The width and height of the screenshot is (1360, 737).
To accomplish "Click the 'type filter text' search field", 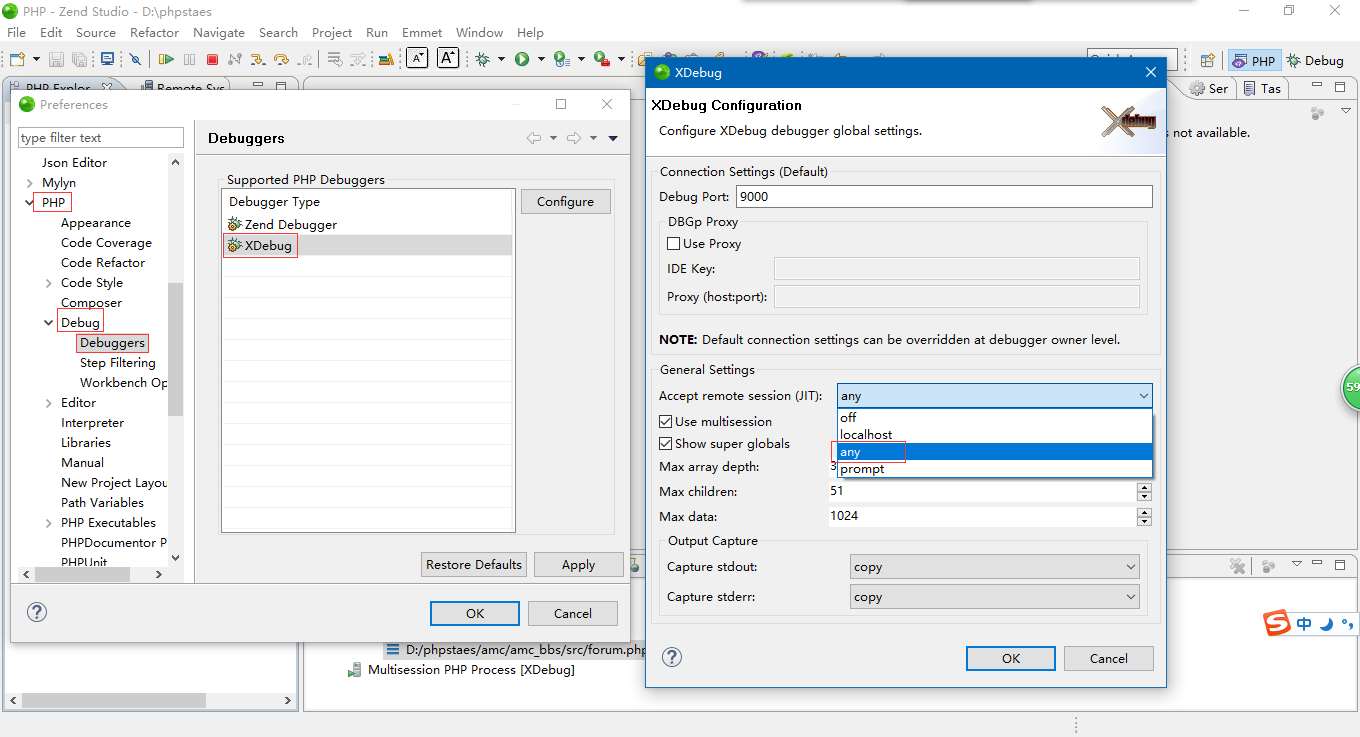I will tap(101, 137).
